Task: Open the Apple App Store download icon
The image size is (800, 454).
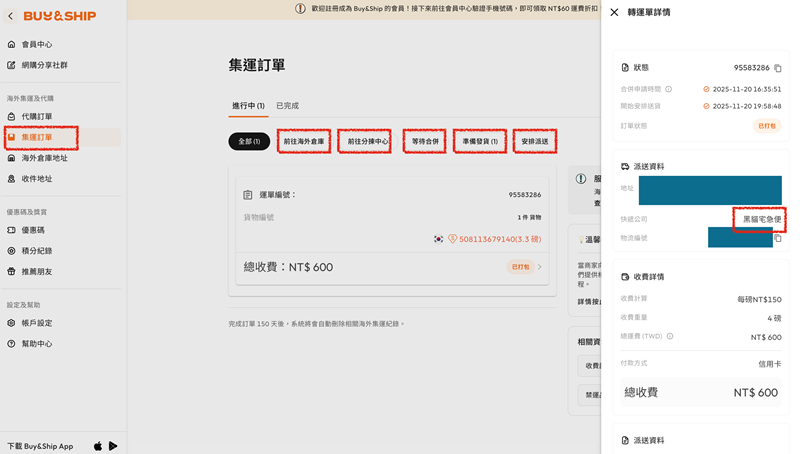Action: coord(98,446)
